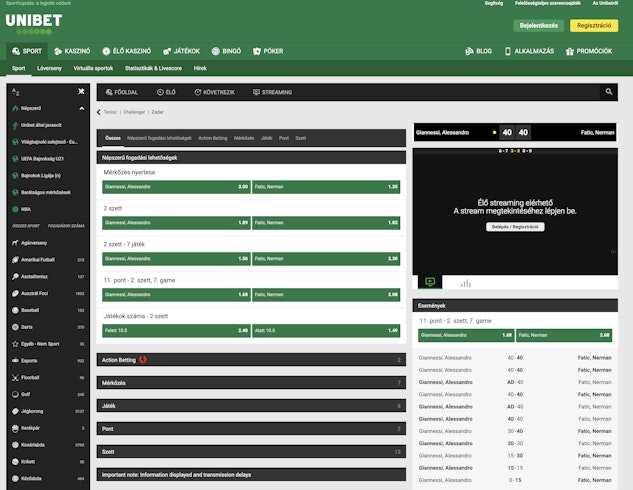Click the Baseball icon in sidebar
Viewport: 633px width, 490px height.
[x=15, y=310]
